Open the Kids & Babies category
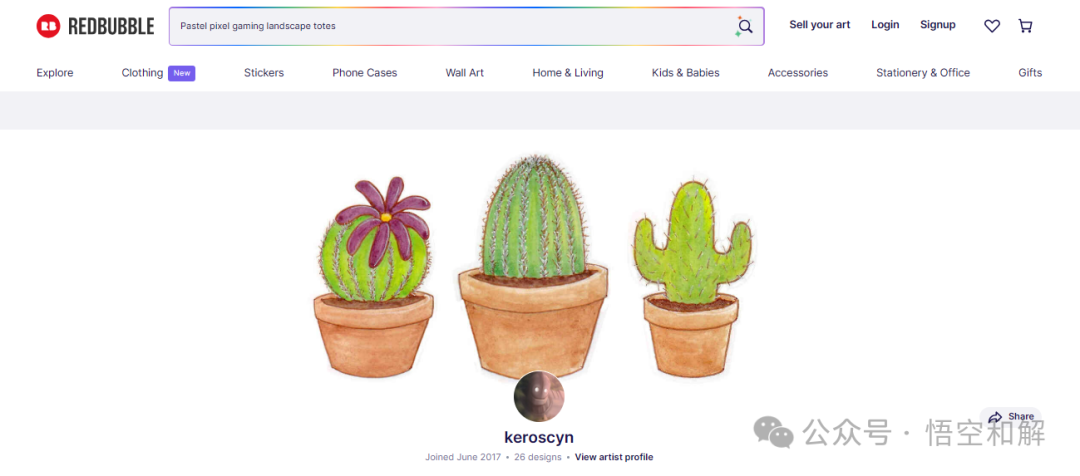The image size is (1080, 476). 685,73
